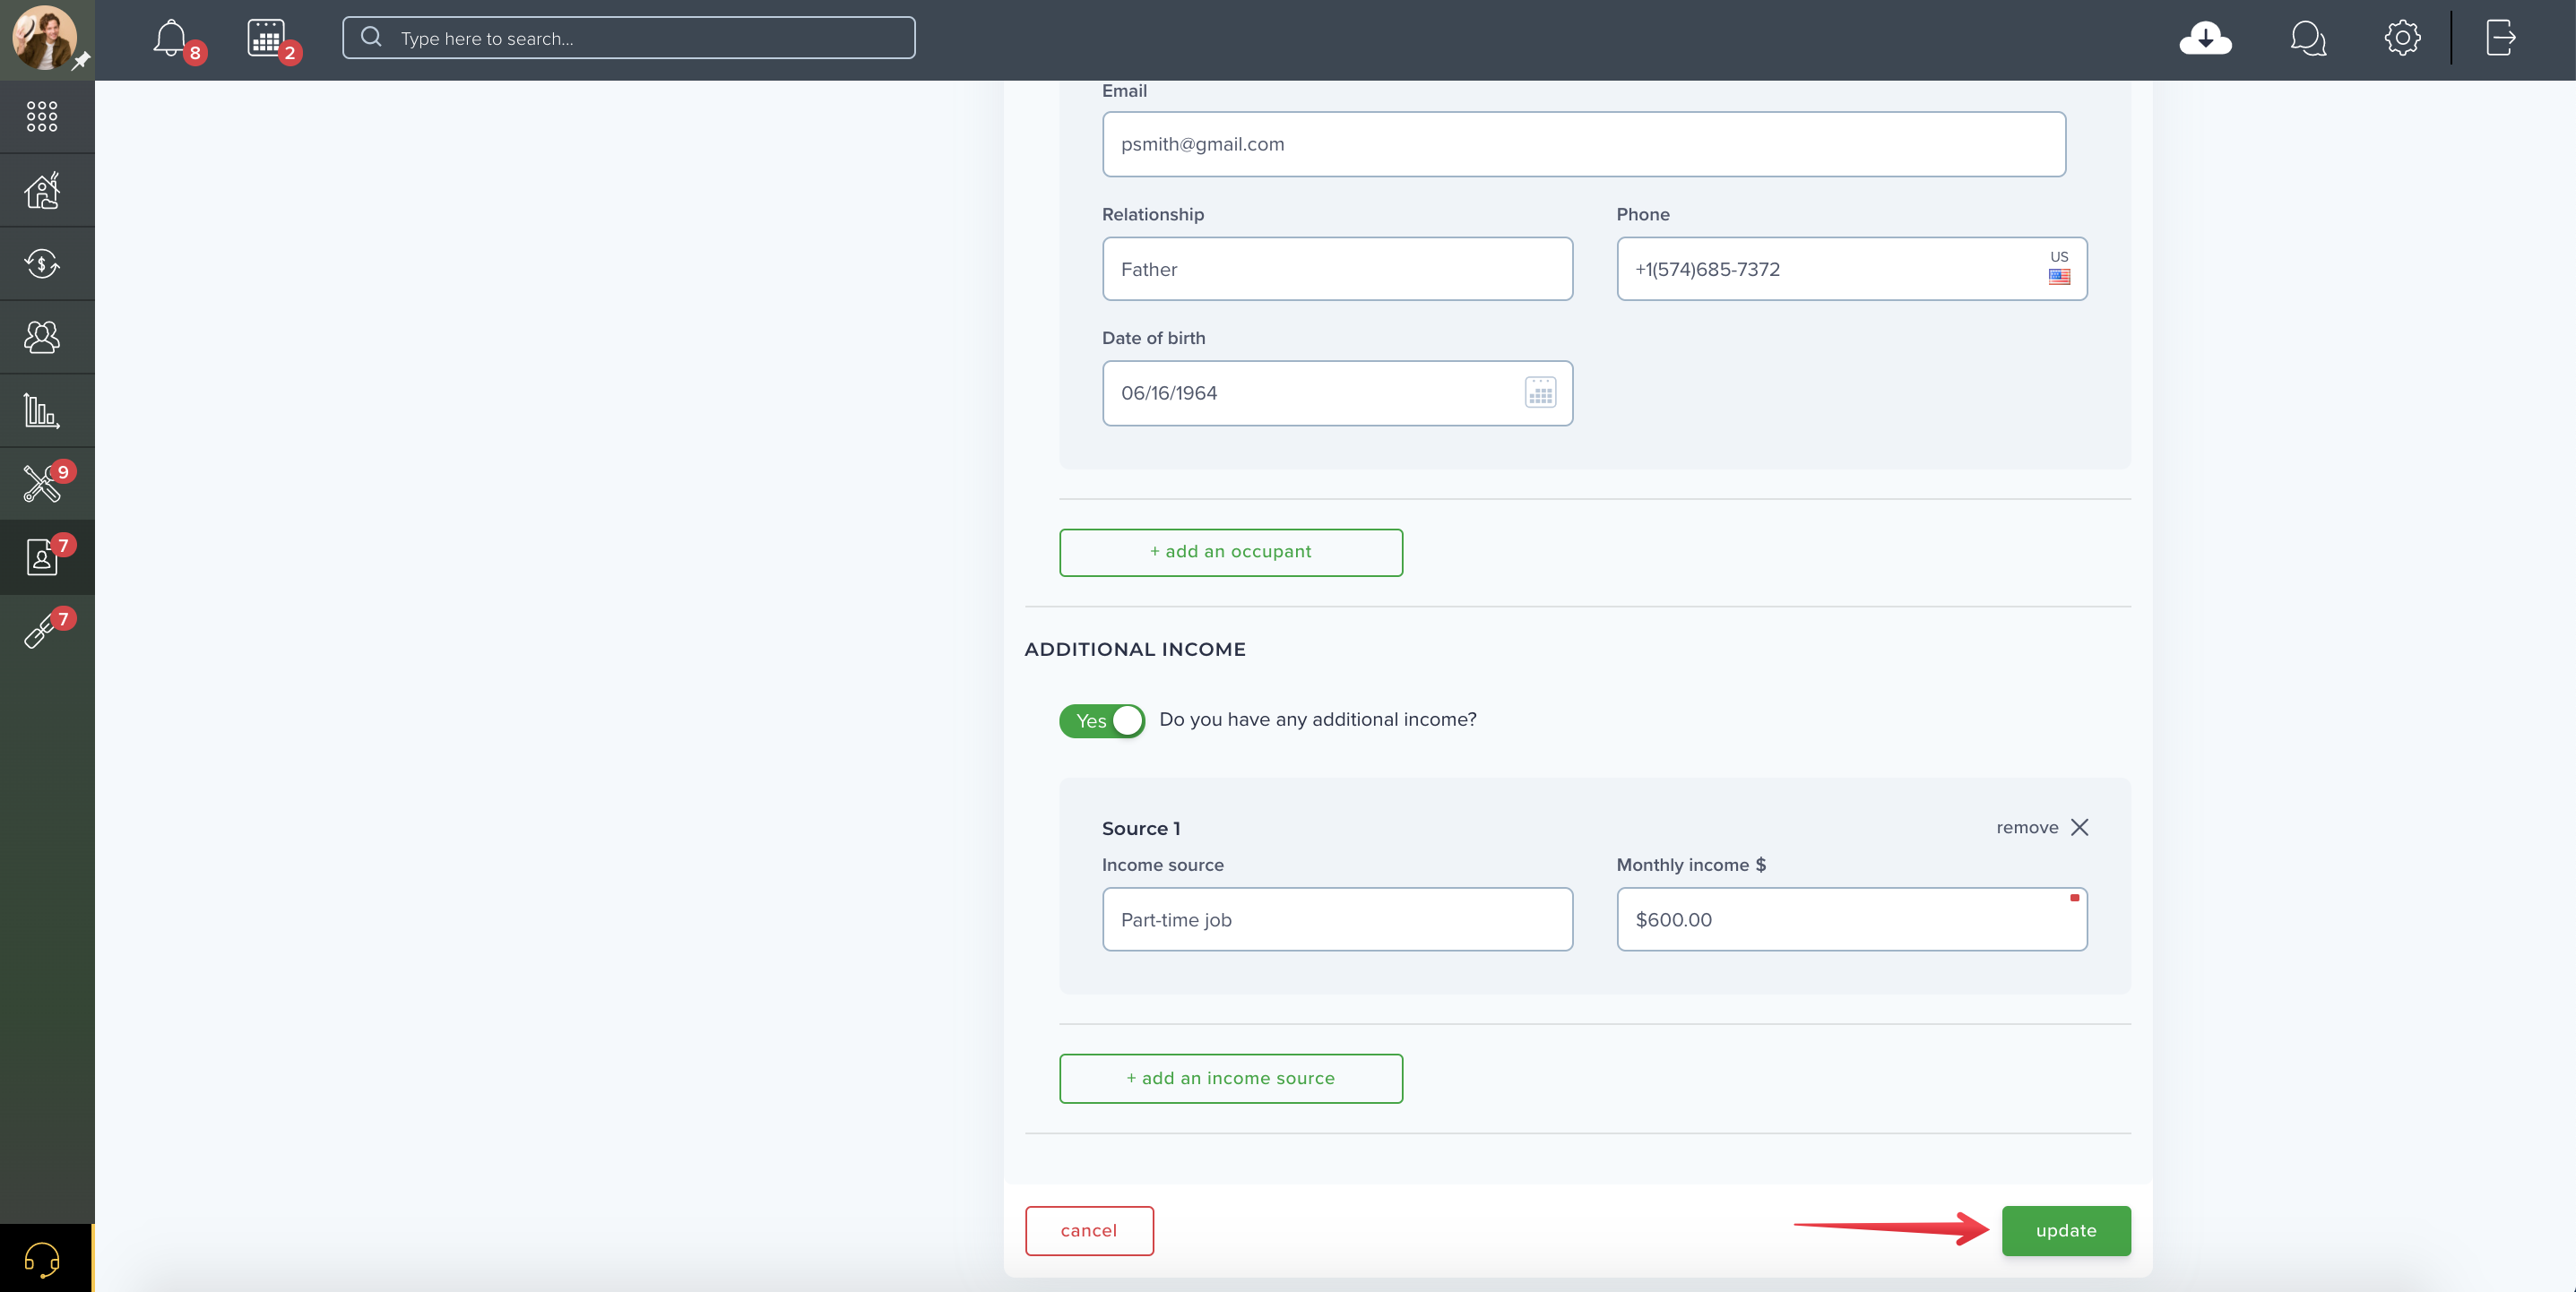
Task: Open the chat messages icon
Action: tap(2308, 38)
